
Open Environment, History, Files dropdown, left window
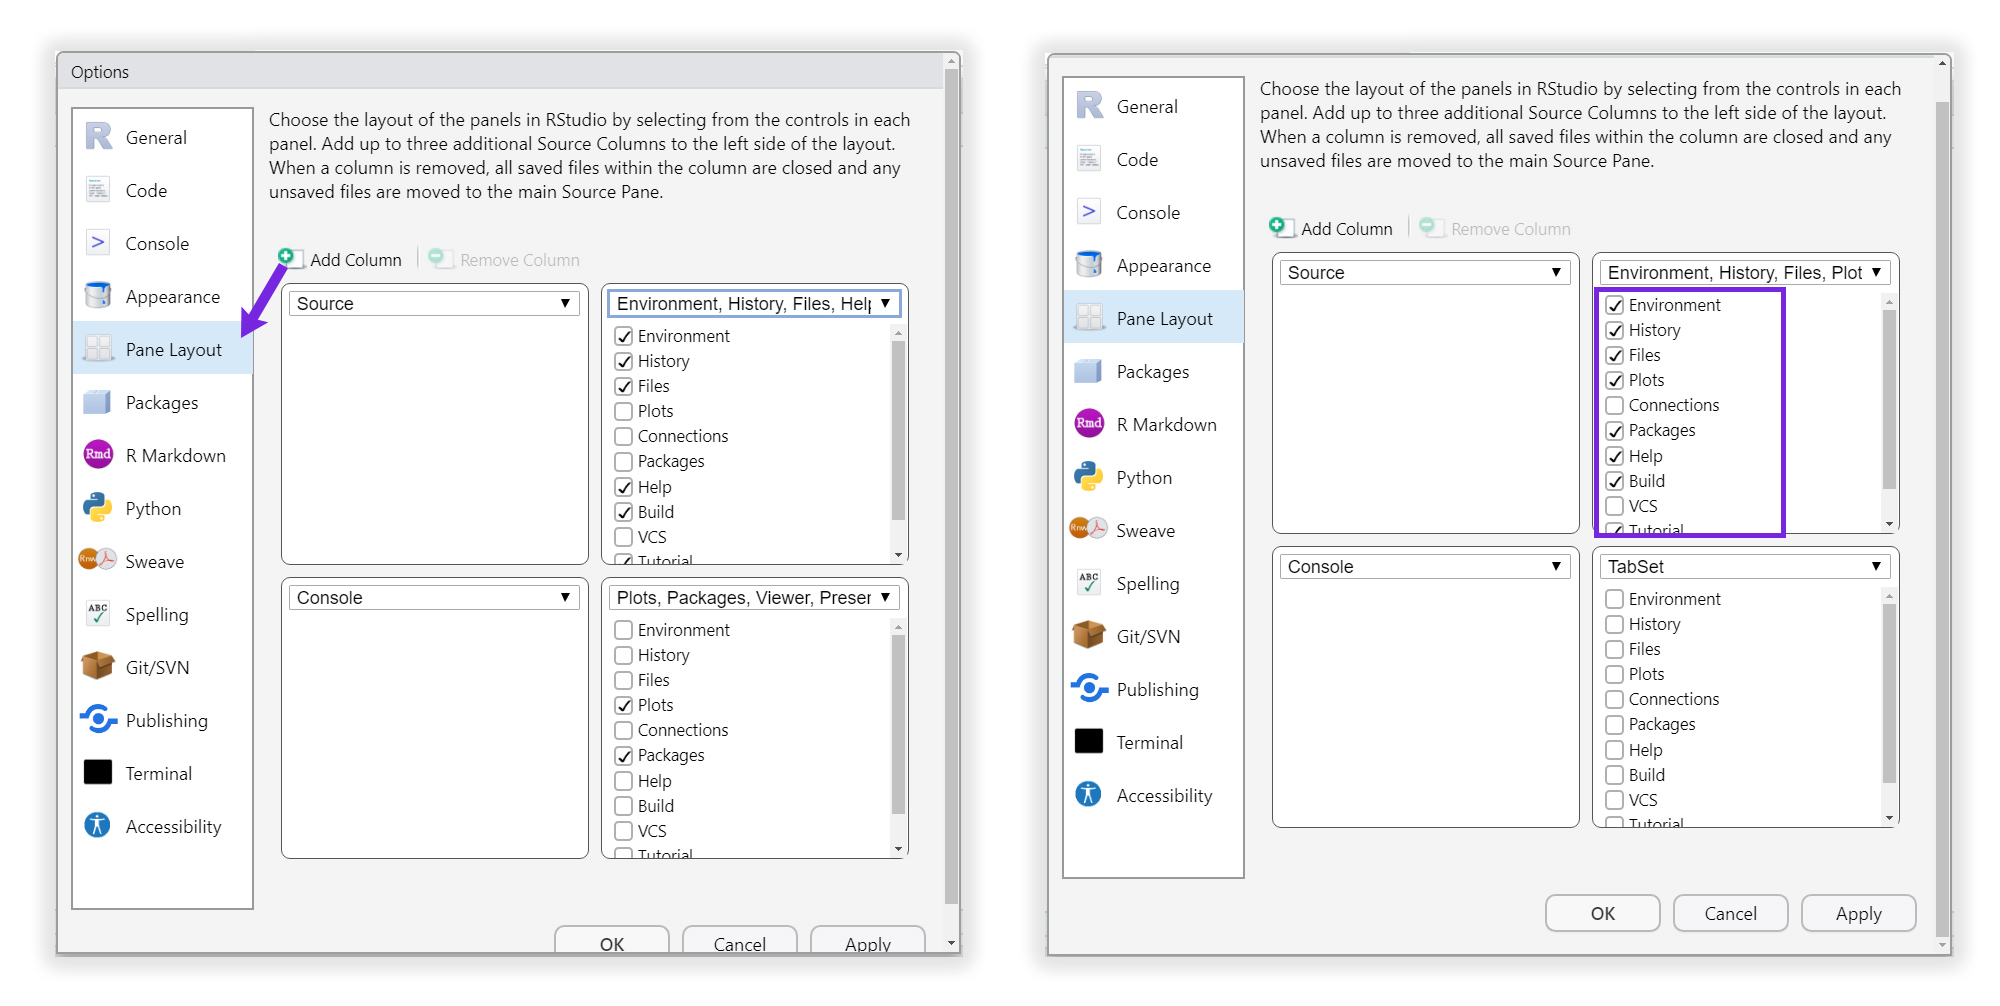point(754,303)
